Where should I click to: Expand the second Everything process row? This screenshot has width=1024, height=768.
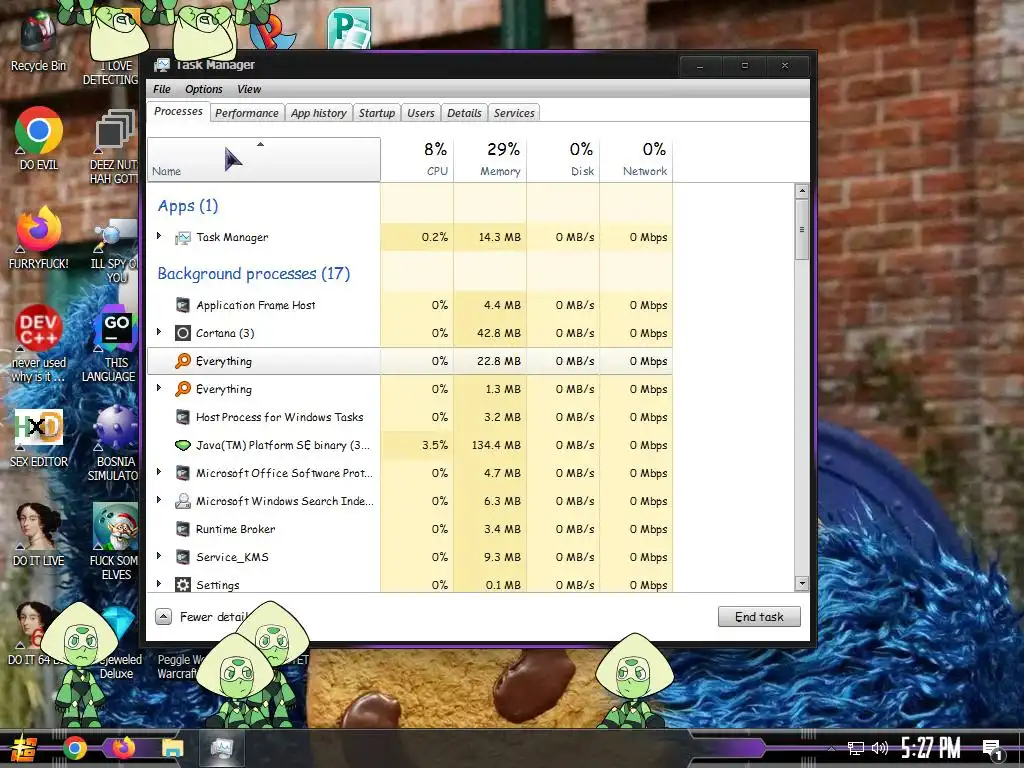click(159, 388)
